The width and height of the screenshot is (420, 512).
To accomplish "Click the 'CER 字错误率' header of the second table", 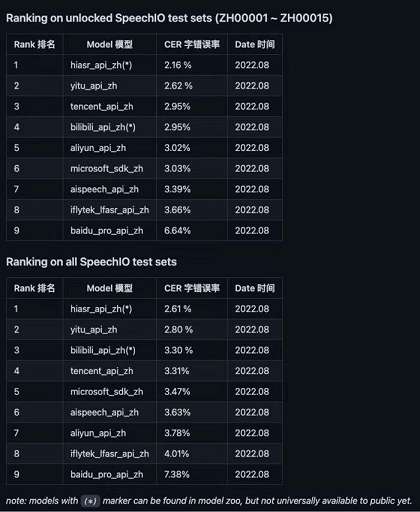I will tap(192, 288).
